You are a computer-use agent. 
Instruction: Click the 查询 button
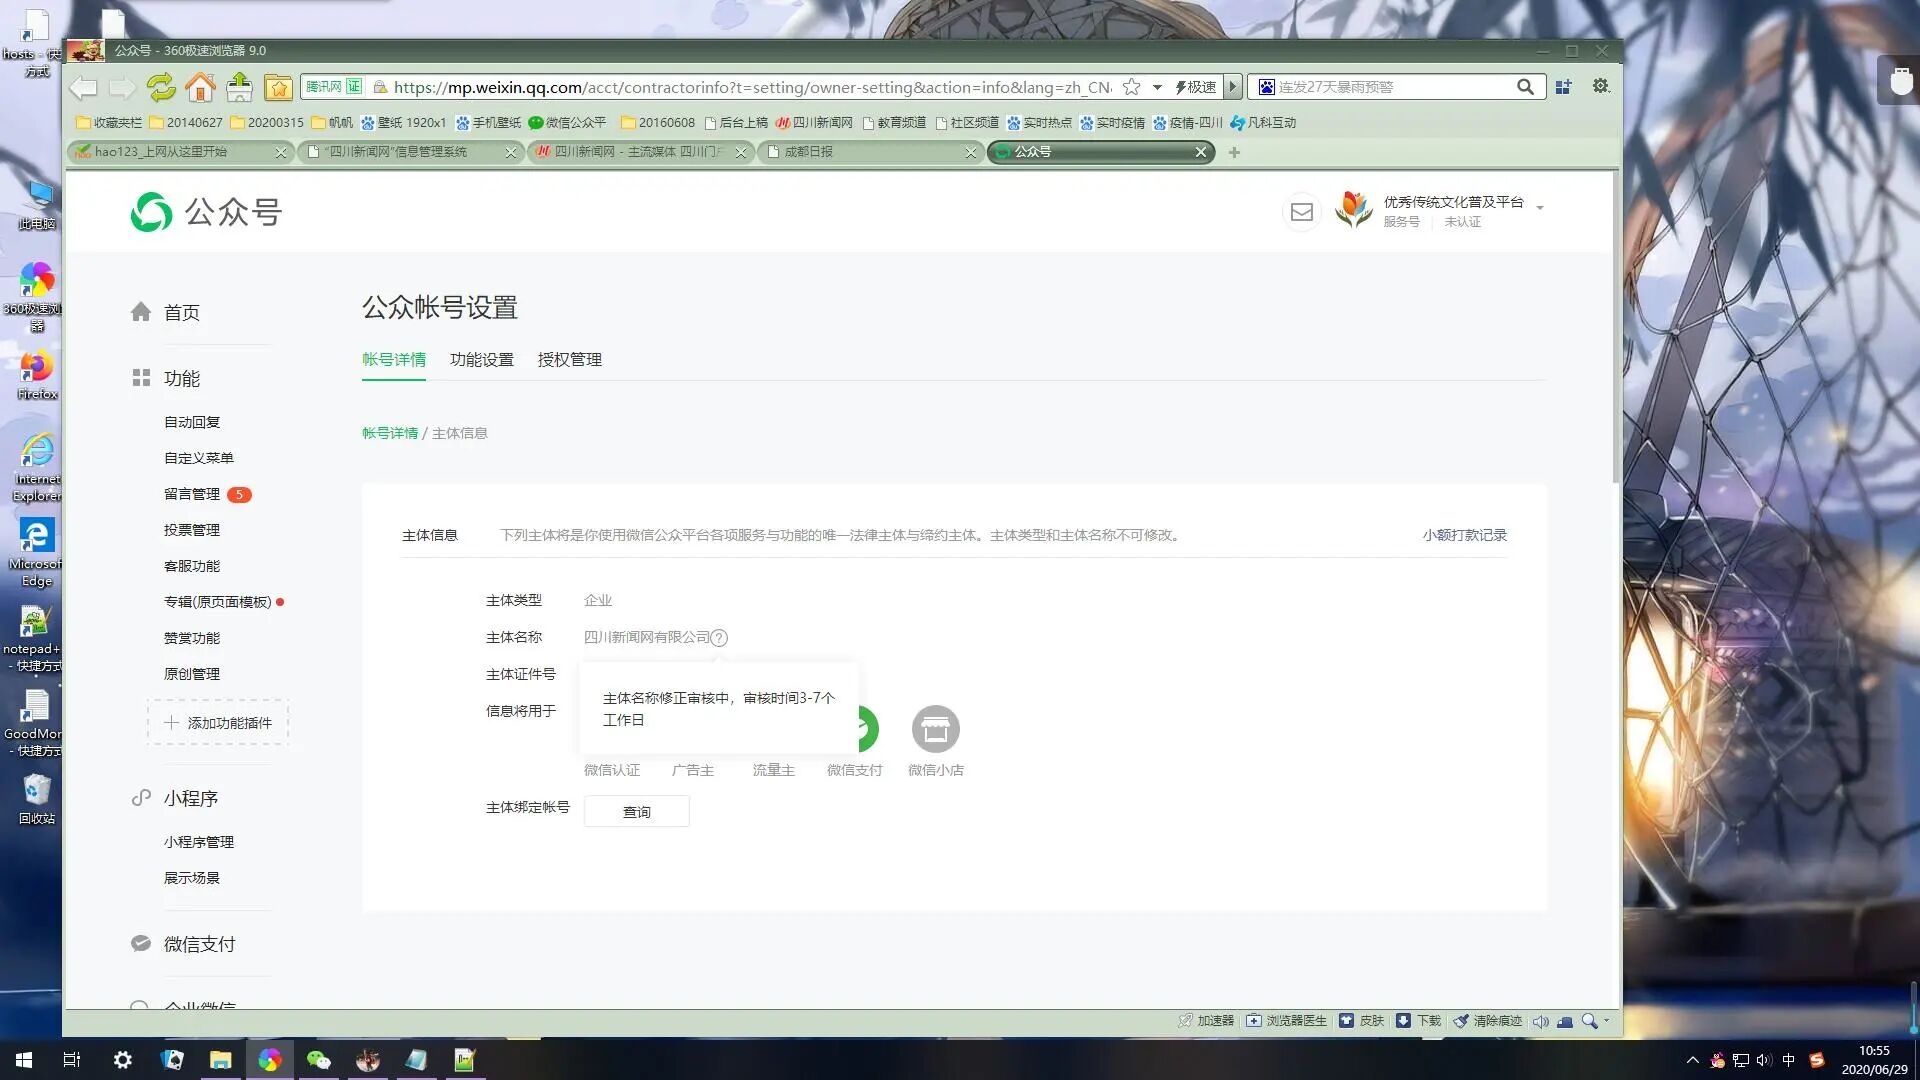tap(636, 812)
